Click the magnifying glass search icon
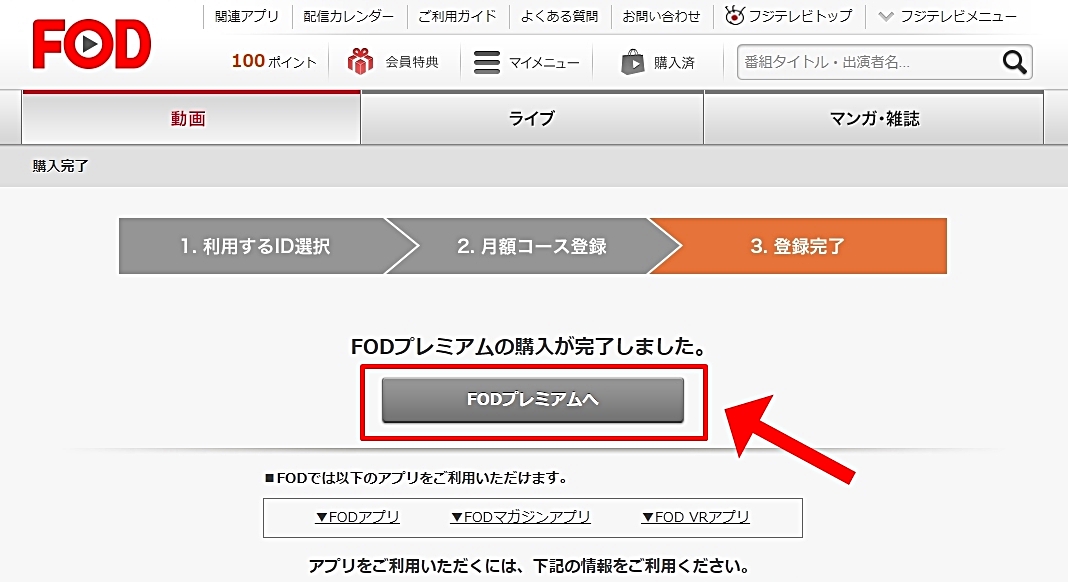Viewport: 1068px width, 582px height. pos(1014,62)
